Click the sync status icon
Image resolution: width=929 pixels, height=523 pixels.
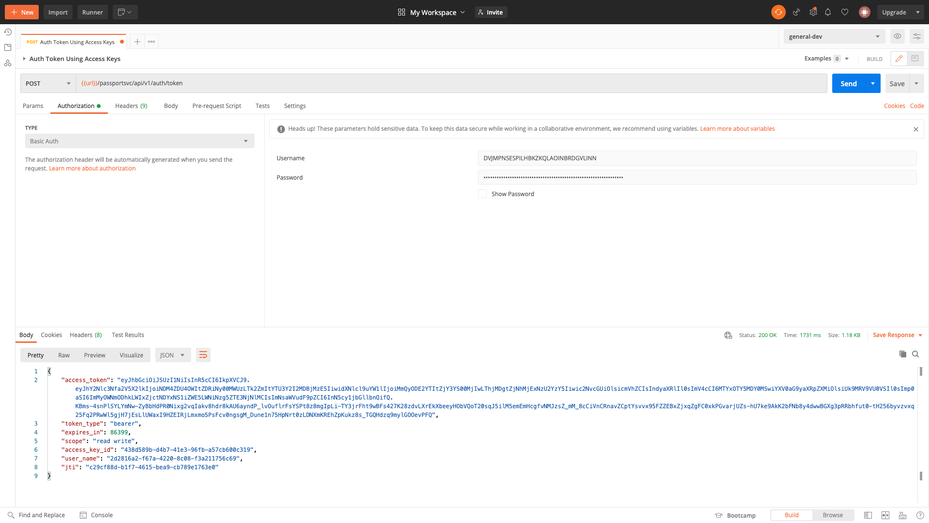click(x=778, y=12)
